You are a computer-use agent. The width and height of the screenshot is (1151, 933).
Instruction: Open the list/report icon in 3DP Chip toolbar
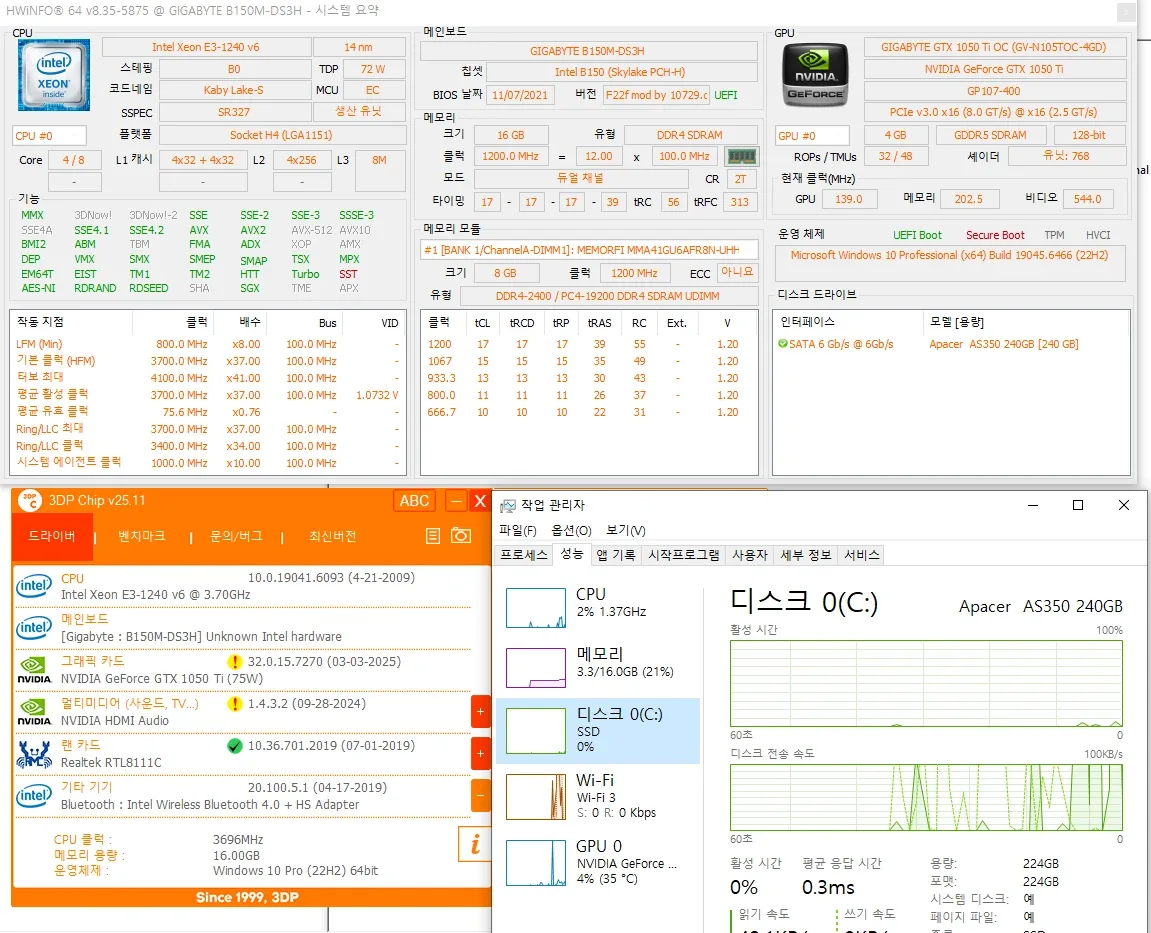coord(433,536)
